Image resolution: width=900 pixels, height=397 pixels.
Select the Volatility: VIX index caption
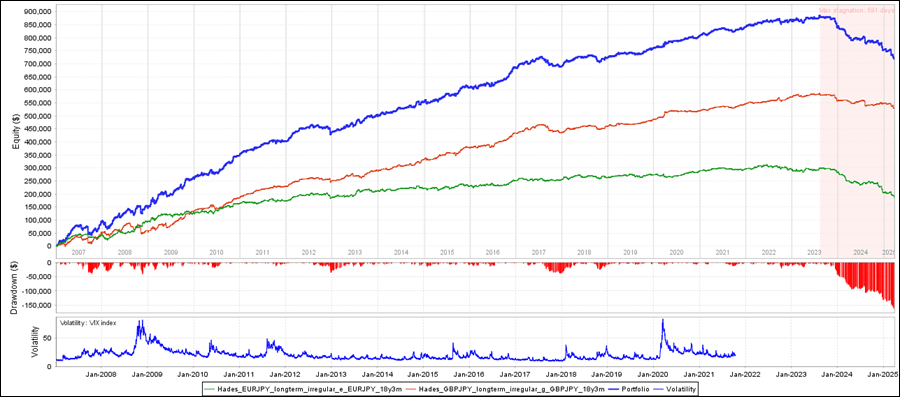[x=88, y=323]
